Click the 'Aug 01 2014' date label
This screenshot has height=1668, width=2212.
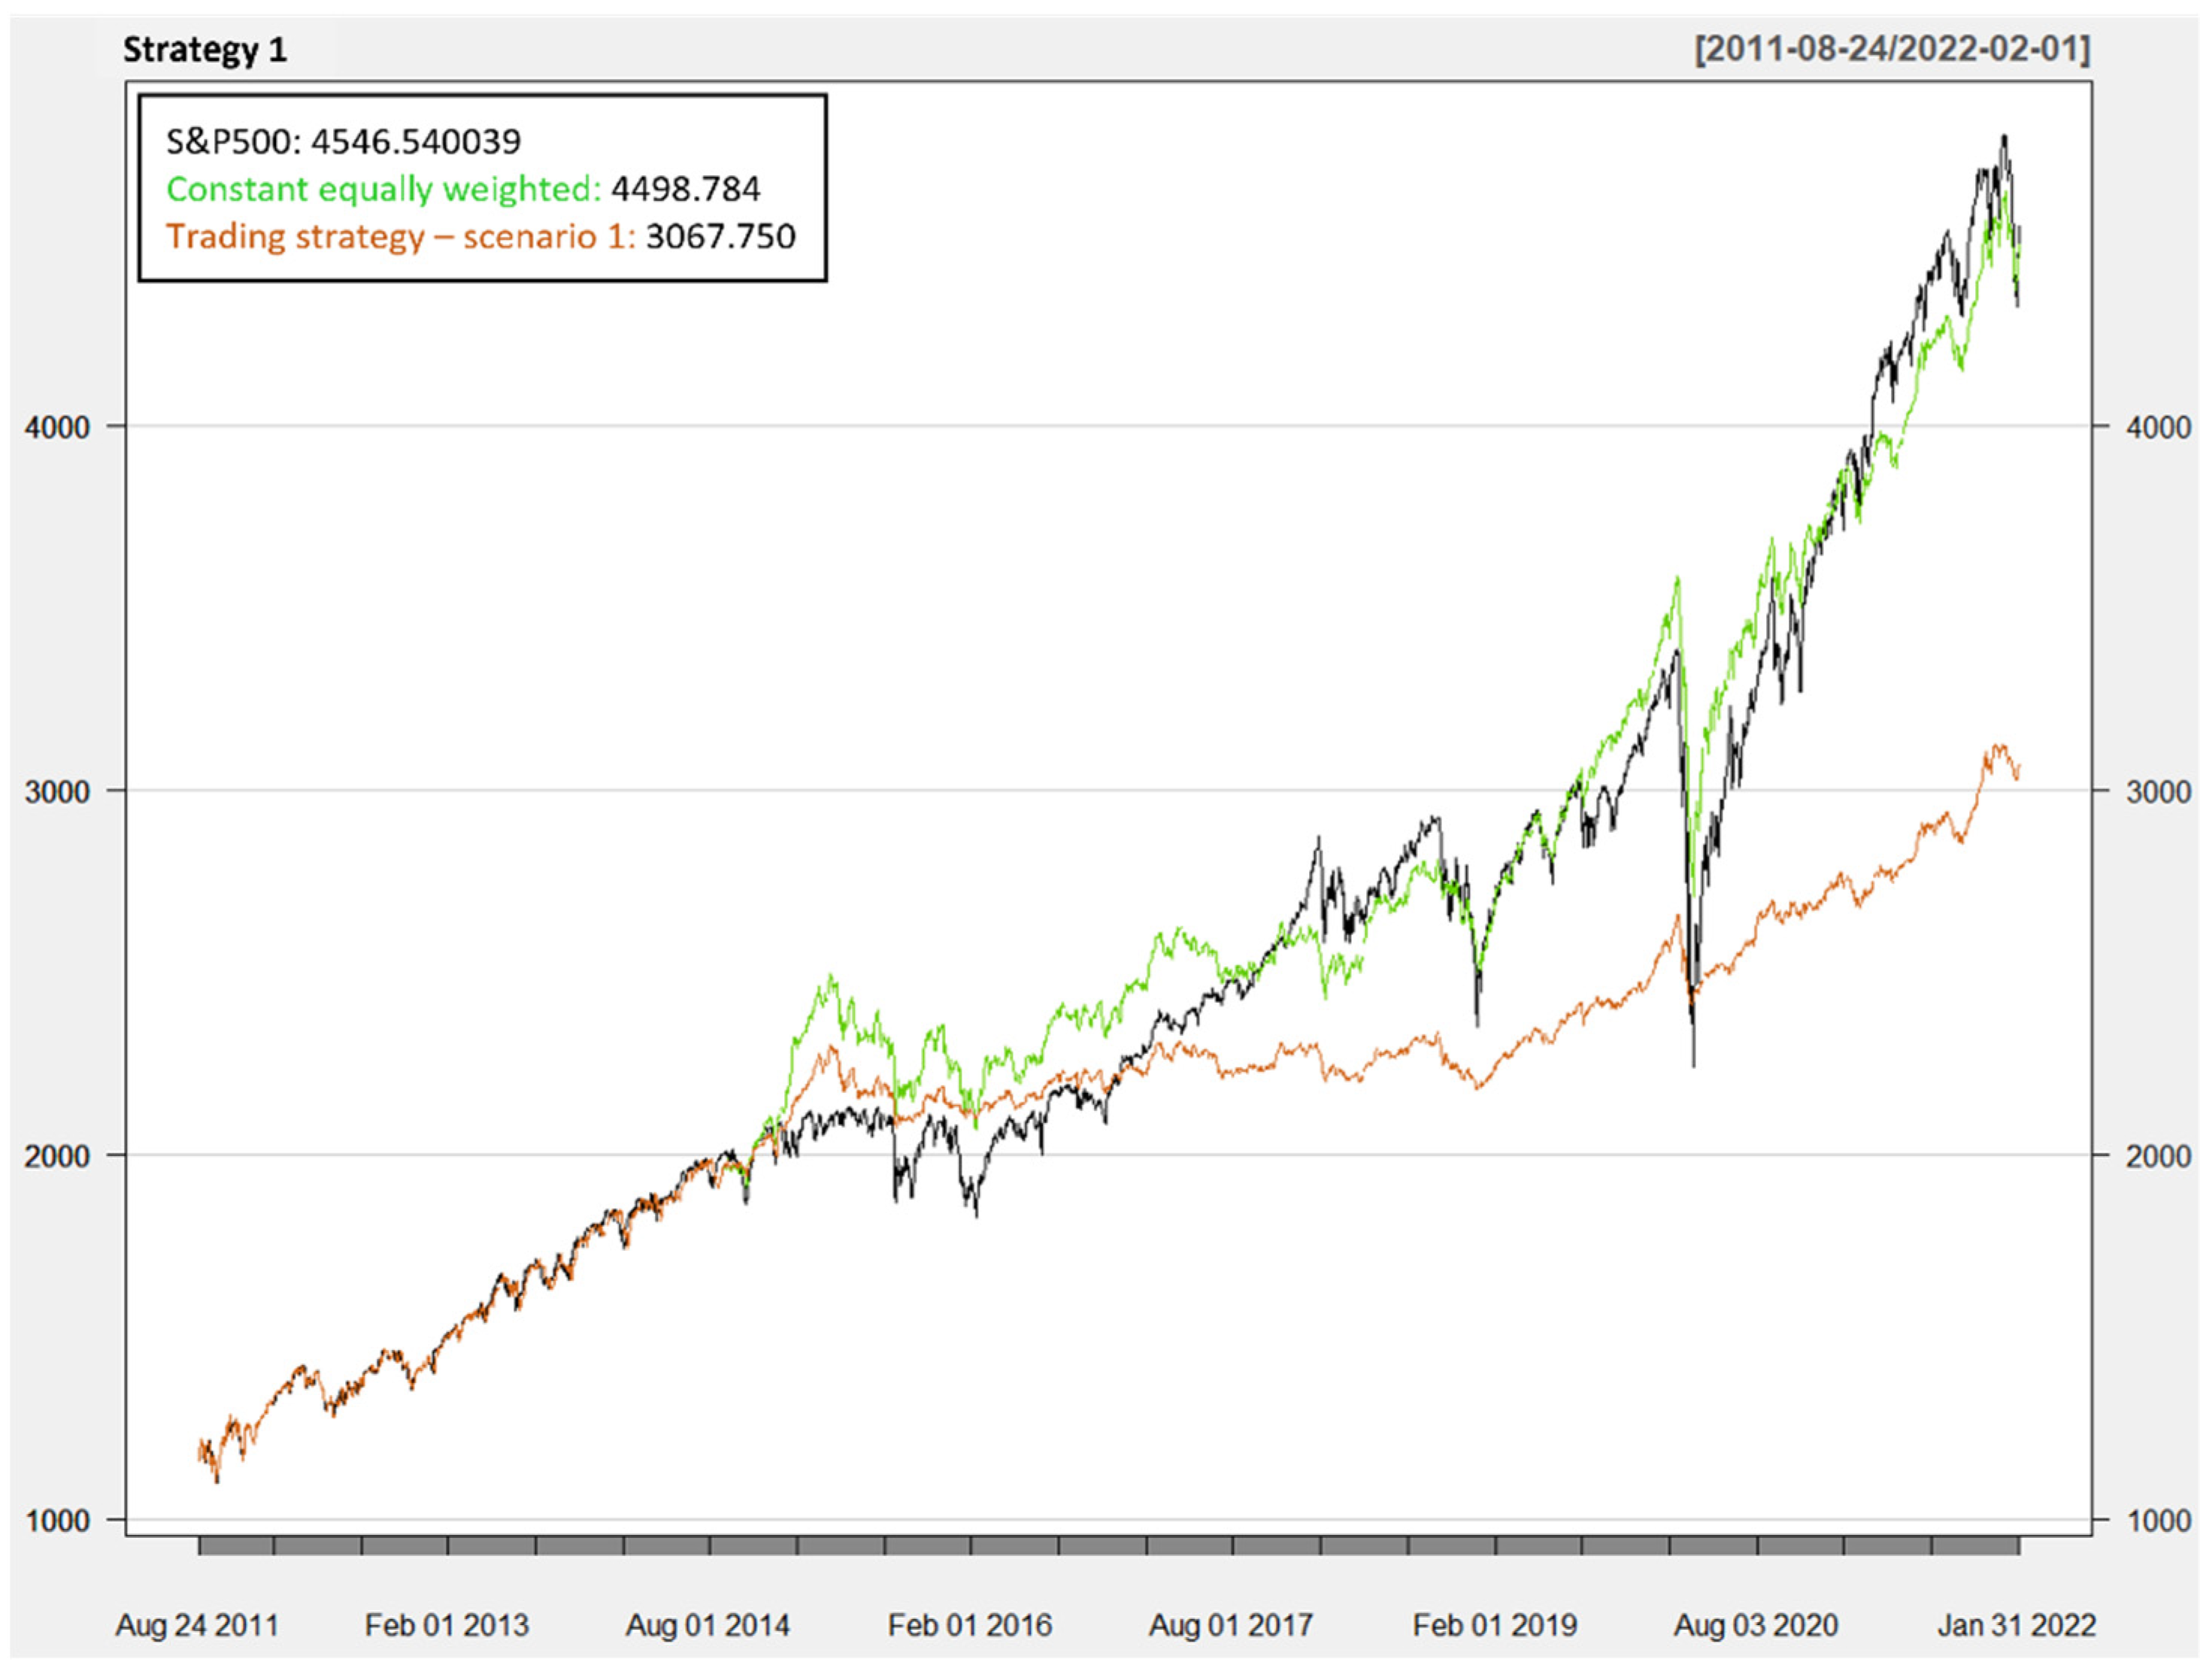click(x=708, y=1625)
